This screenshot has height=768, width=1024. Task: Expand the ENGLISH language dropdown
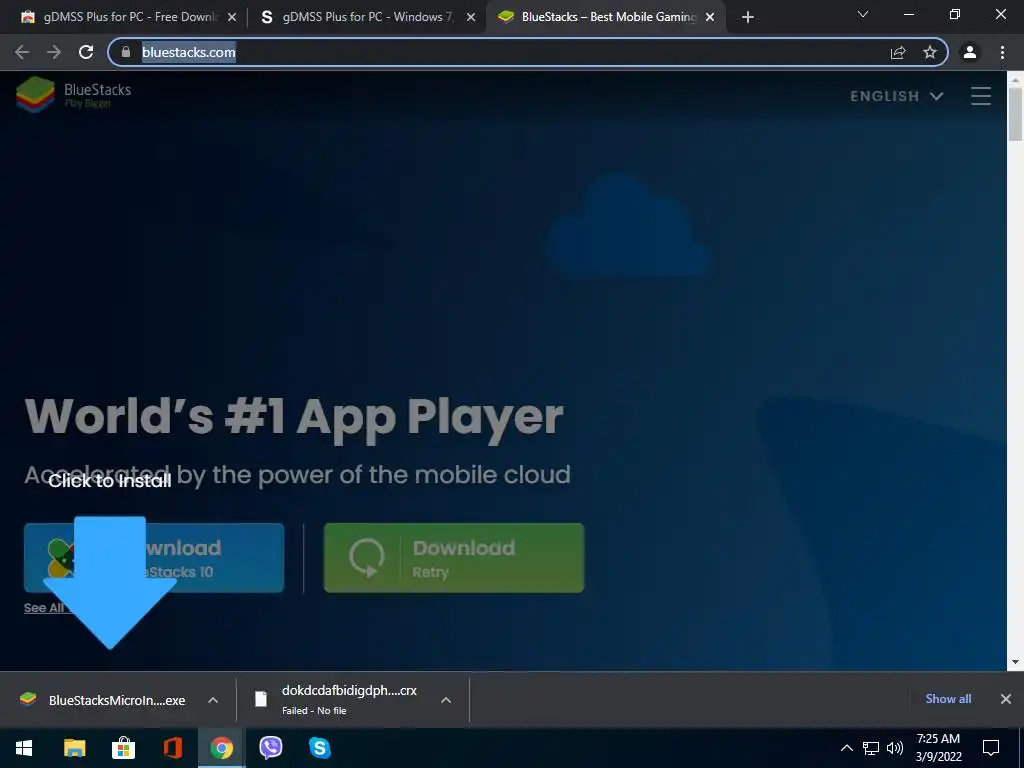(x=897, y=96)
